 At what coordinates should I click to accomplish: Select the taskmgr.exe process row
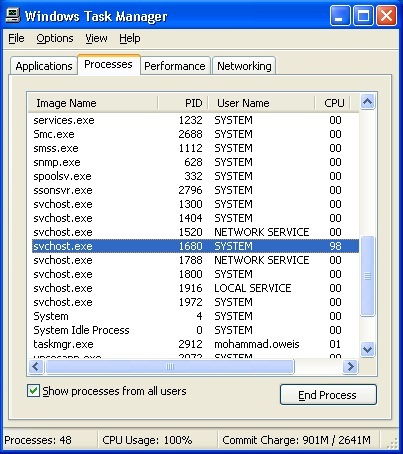(x=195, y=344)
